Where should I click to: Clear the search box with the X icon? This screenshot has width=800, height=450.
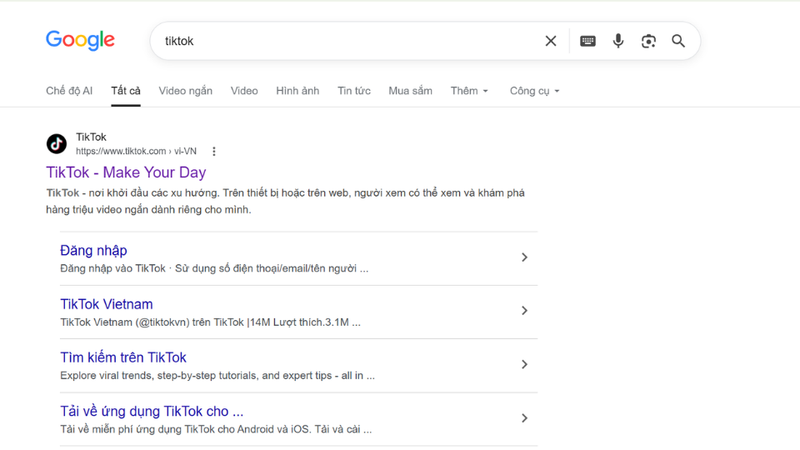point(551,41)
